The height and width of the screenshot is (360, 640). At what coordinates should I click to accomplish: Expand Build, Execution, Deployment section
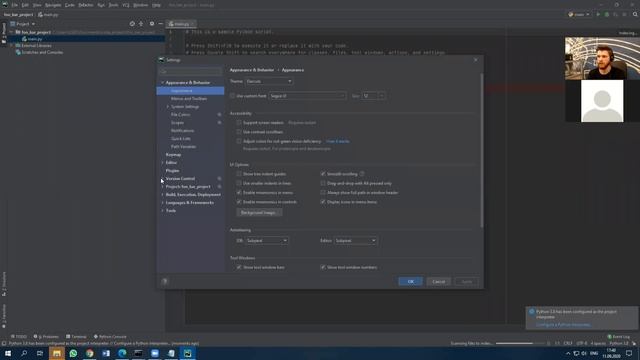click(162, 195)
